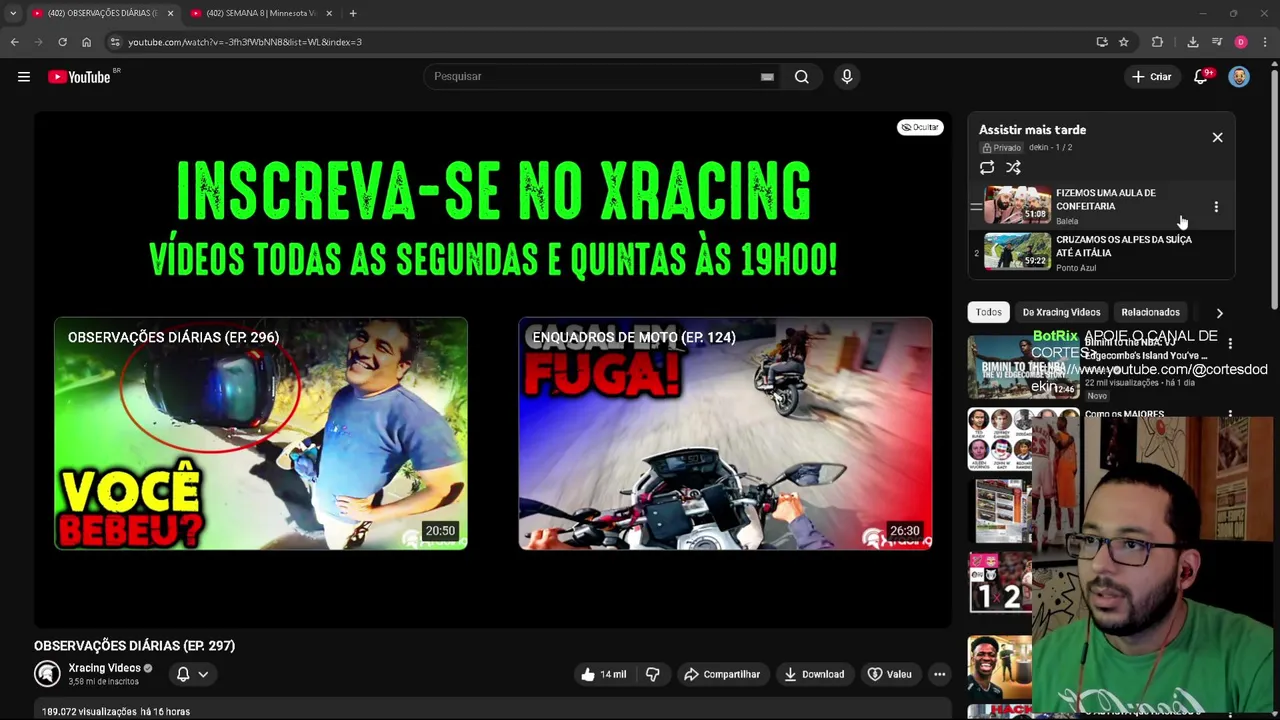Open more actions ellipsis under the video
The image size is (1280, 720).
tap(939, 674)
